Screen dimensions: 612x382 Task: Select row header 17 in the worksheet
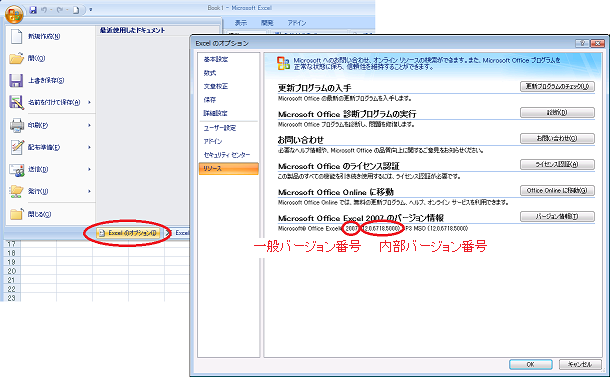click(x=11, y=244)
